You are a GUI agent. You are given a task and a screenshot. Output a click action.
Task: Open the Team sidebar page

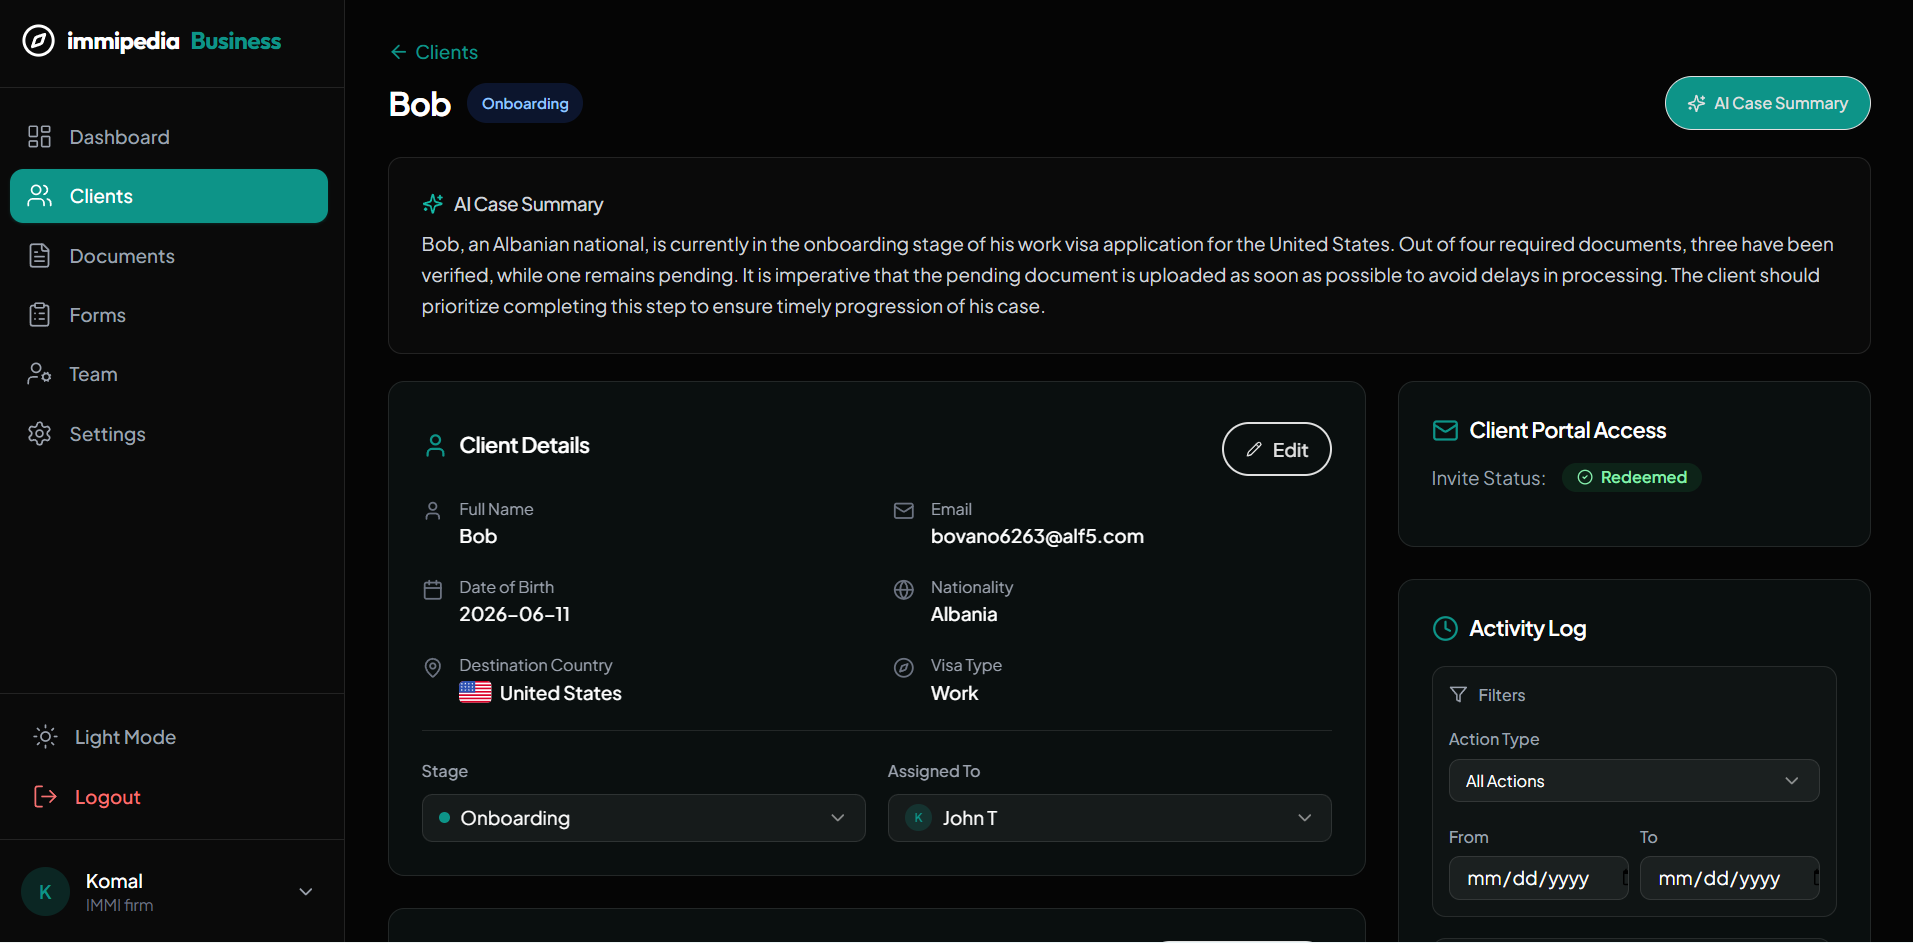[169, 374]
